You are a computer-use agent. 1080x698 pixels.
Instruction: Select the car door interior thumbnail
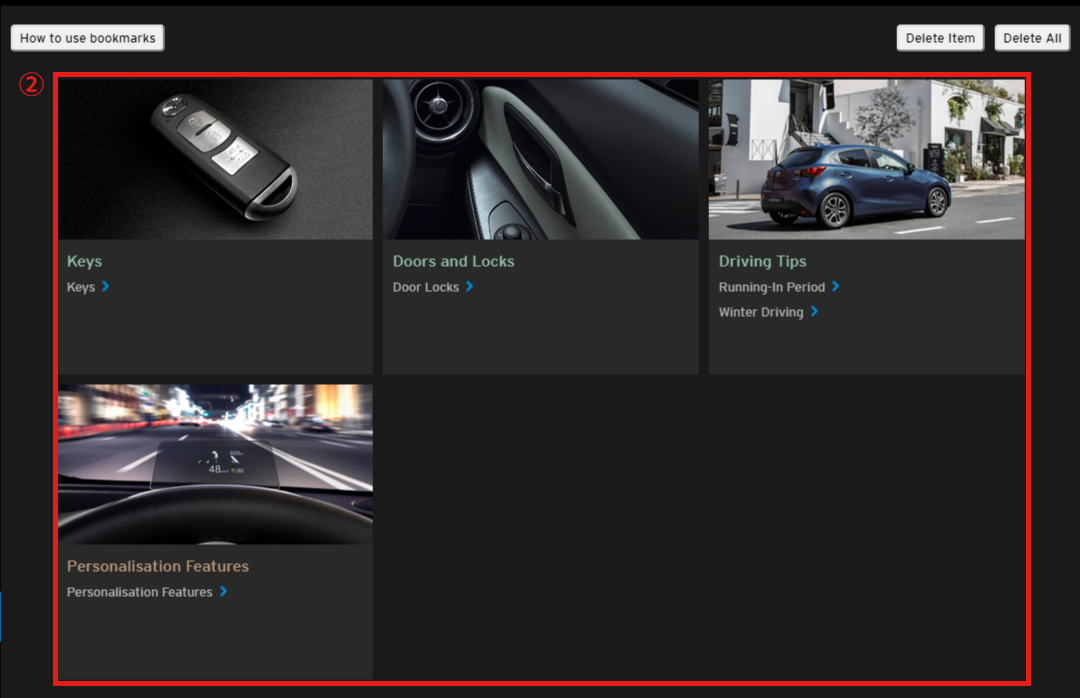(x=540, y=159)
